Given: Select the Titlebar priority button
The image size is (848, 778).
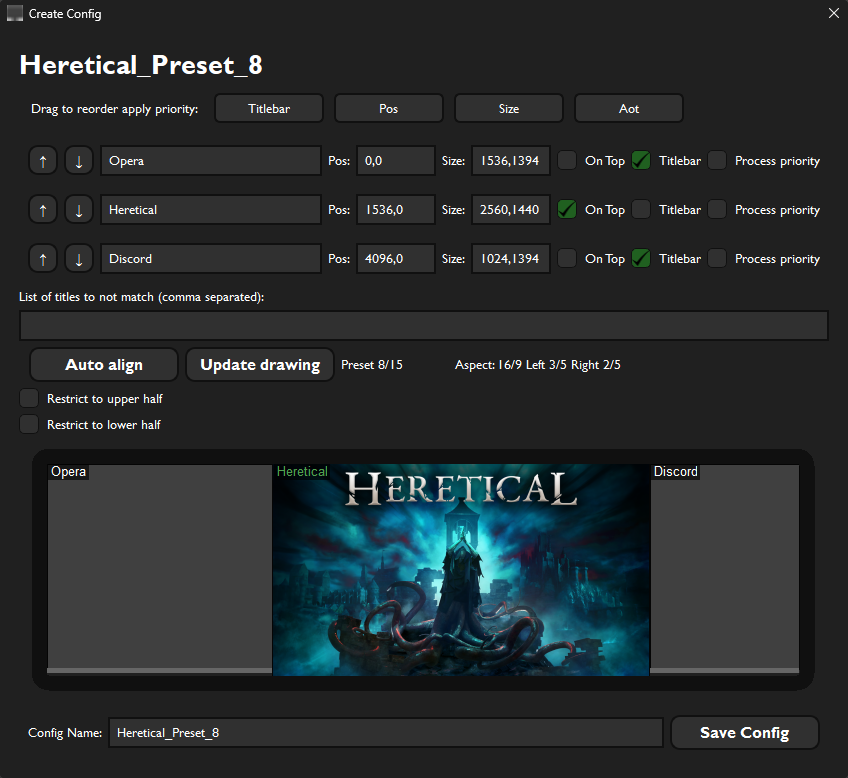Looking at the screenshot, I should pos(269,109).
